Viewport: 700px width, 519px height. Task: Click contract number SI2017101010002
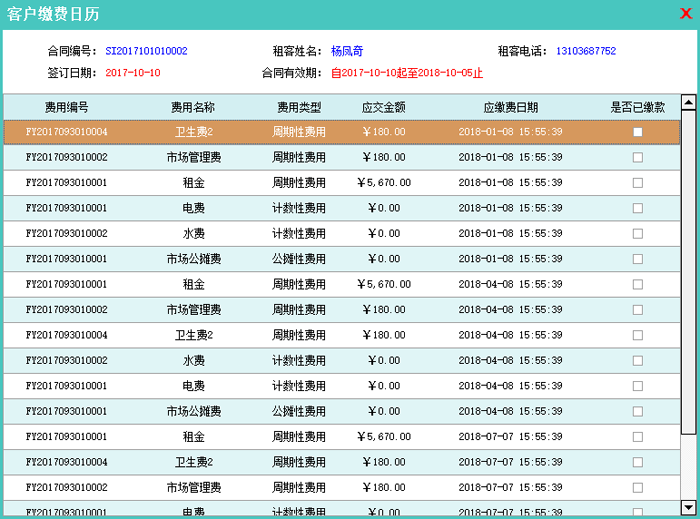pos(146,51)
